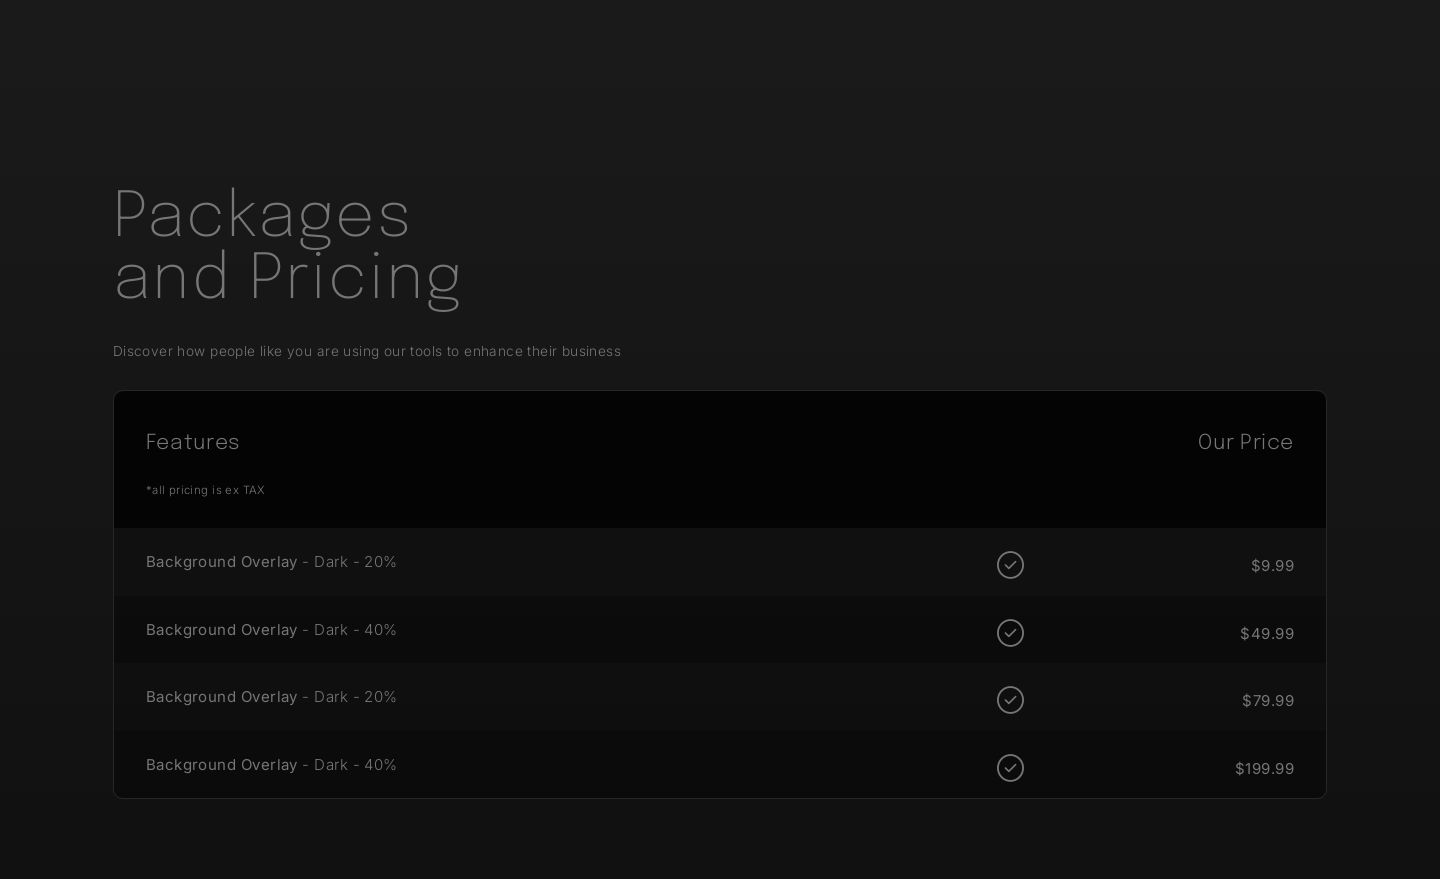Click the $9.99 price
Viewport: 1440px width, 879px height.
coord(1272,566)
